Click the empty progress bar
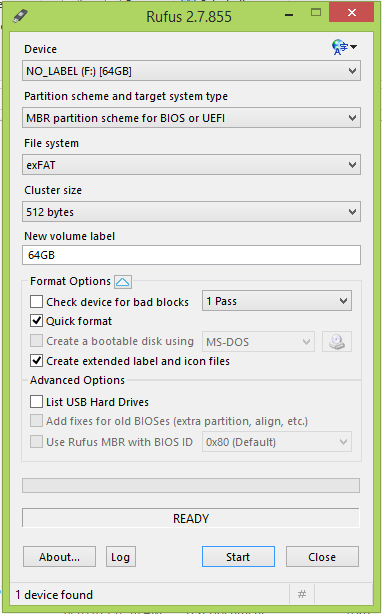382x614 pixels. (191, 486)
